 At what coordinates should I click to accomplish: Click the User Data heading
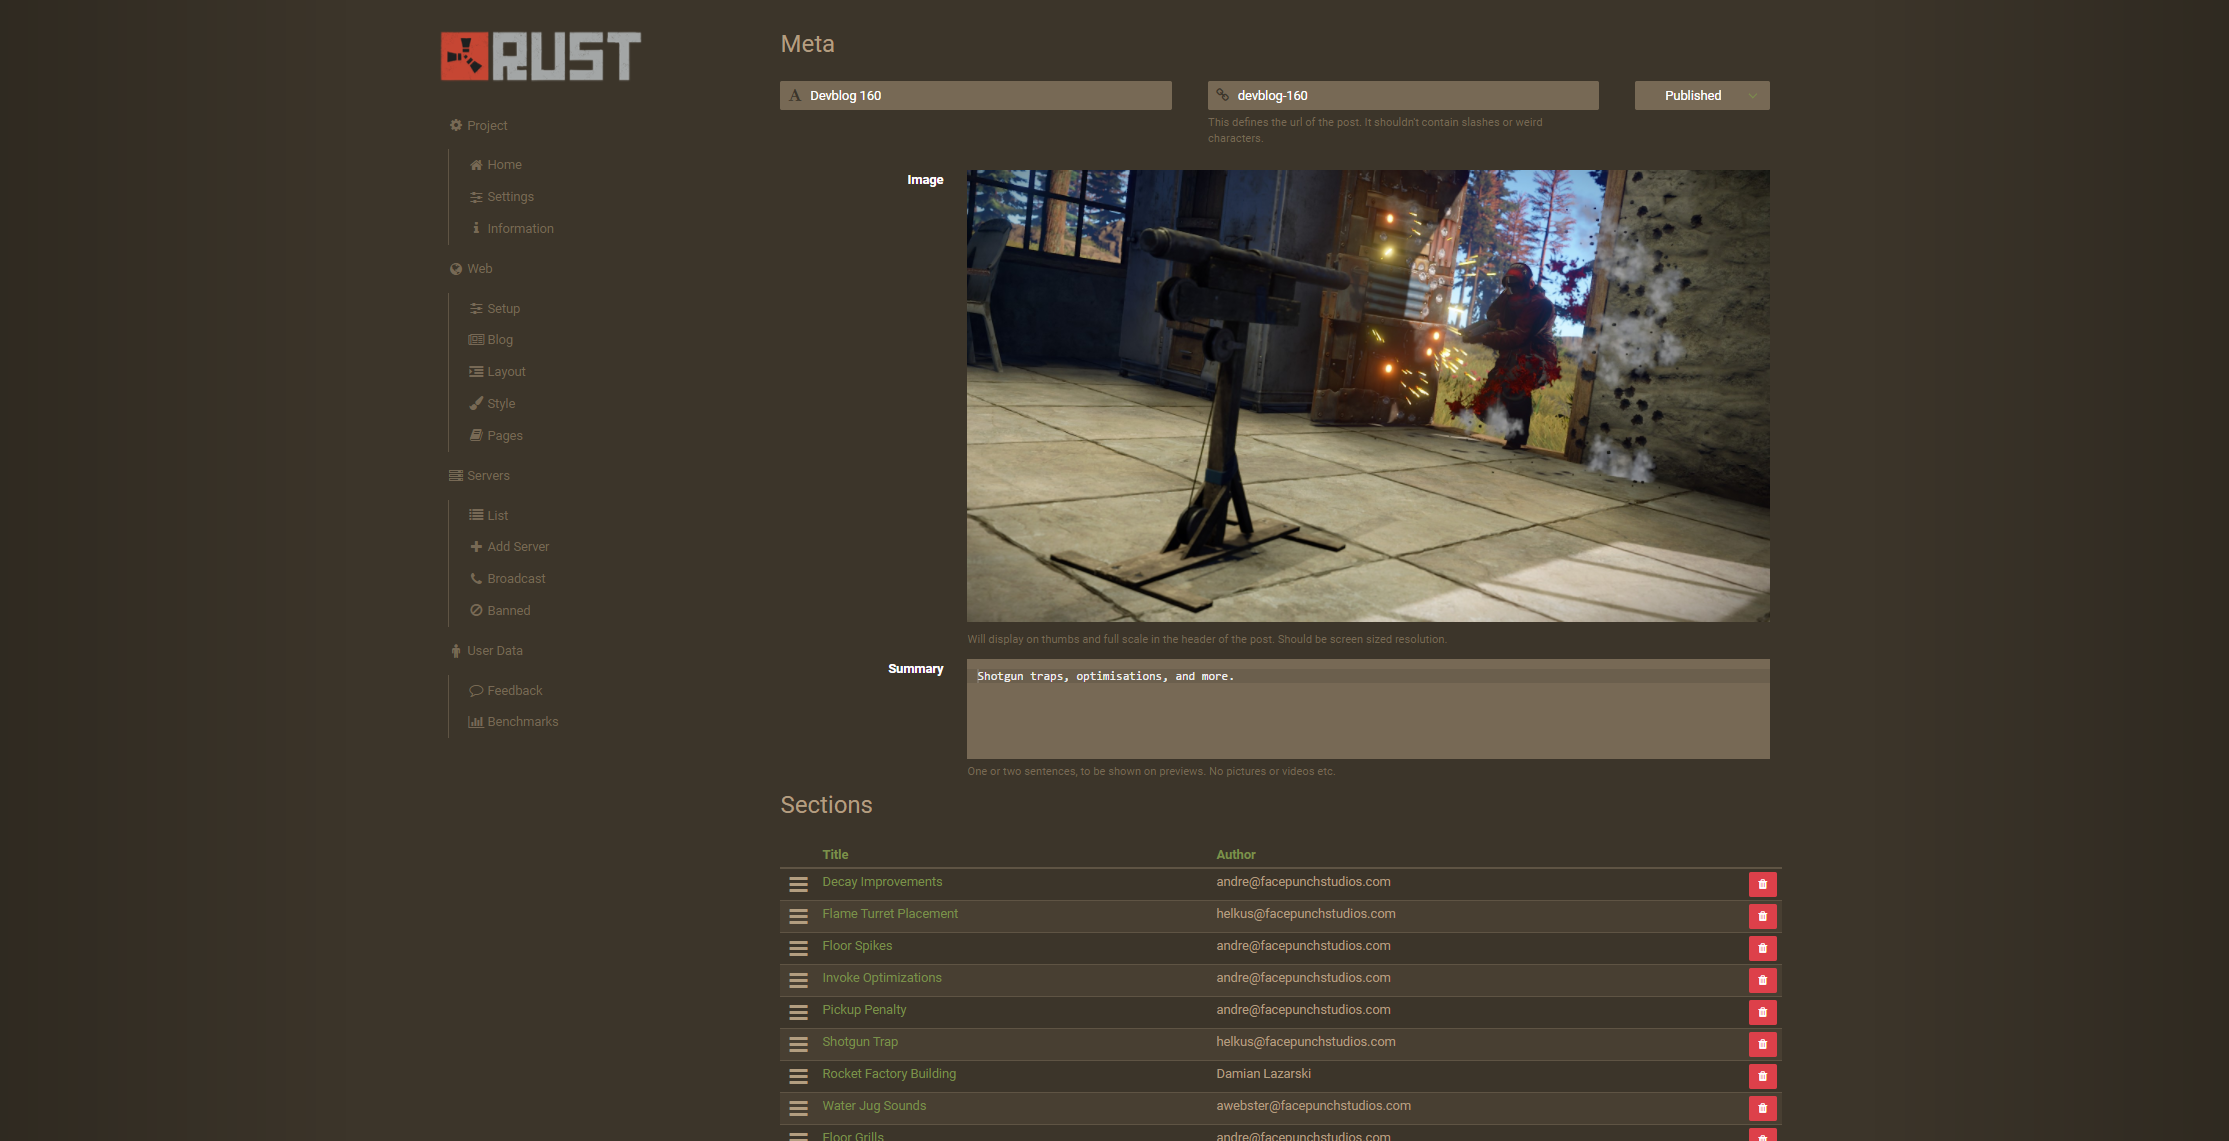[x=486, y=651]
